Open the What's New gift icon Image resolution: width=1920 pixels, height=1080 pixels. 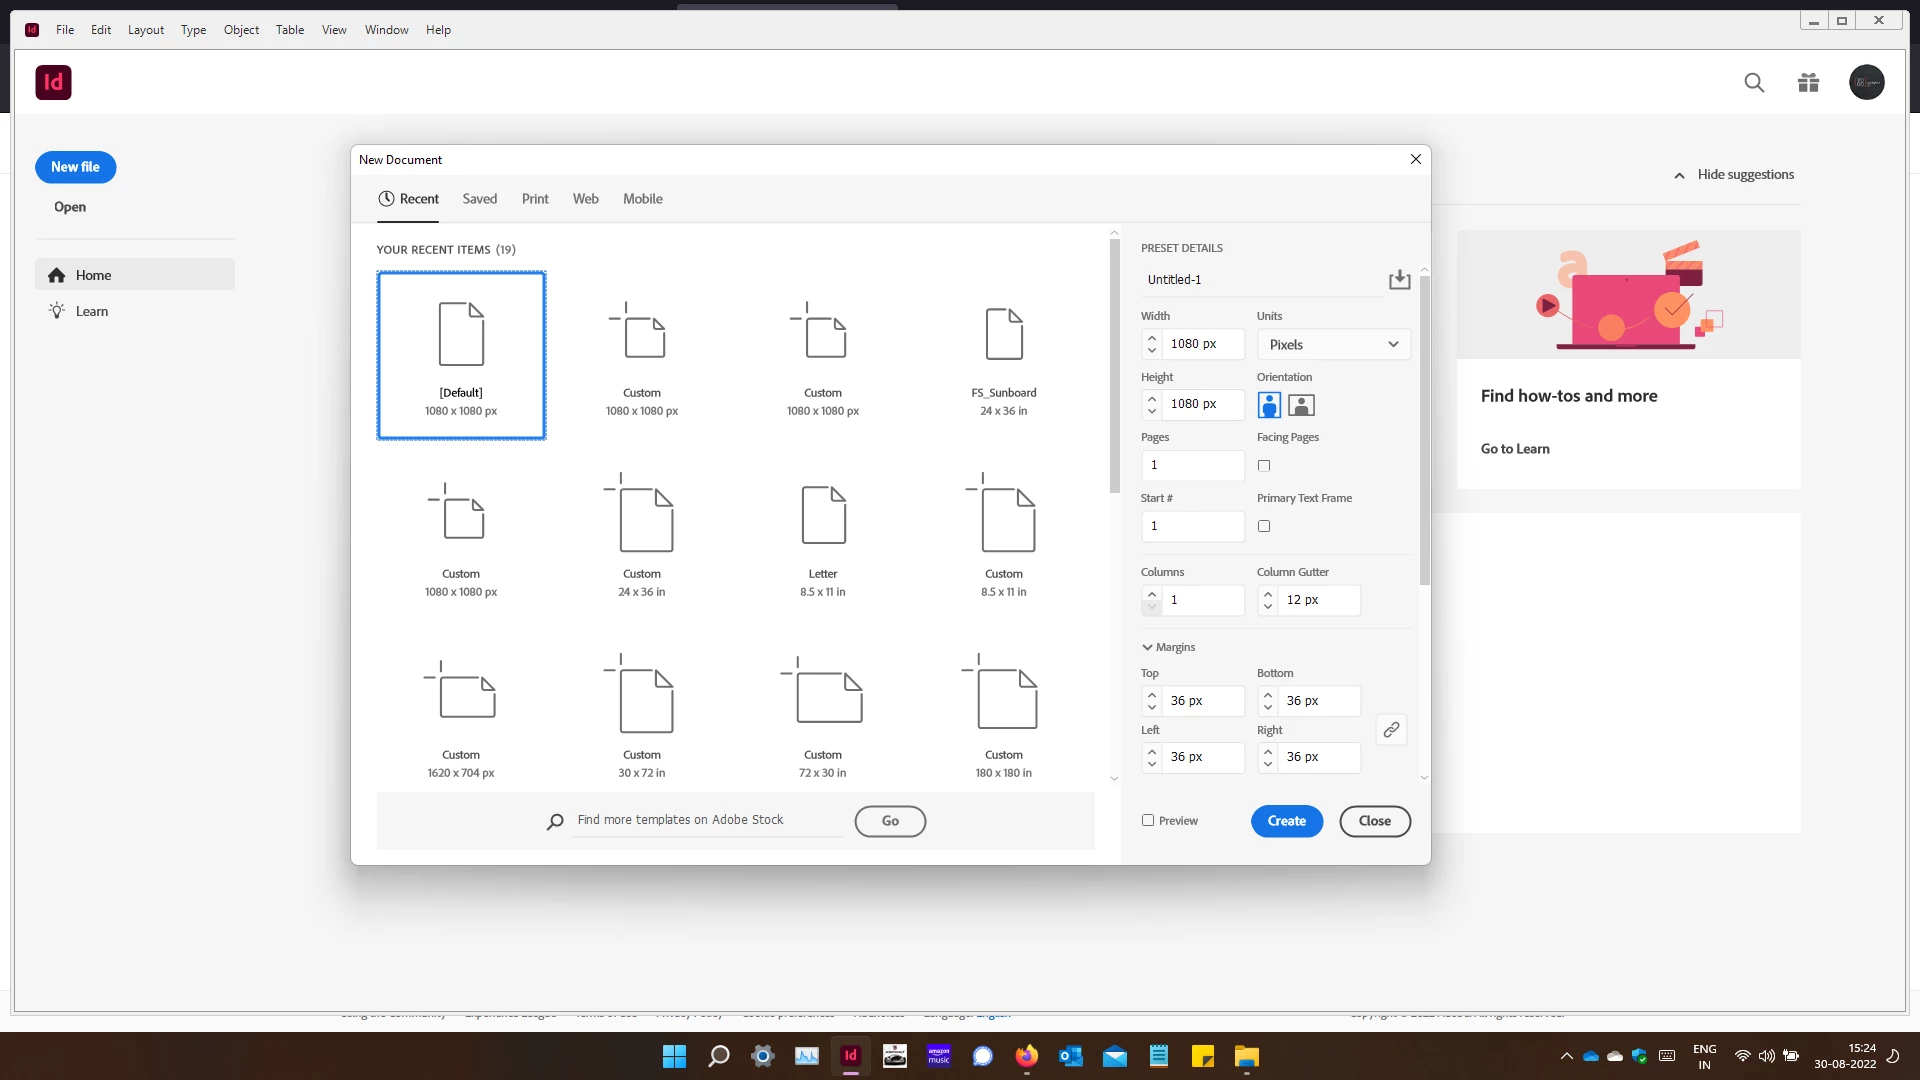tap(1808, 83)
